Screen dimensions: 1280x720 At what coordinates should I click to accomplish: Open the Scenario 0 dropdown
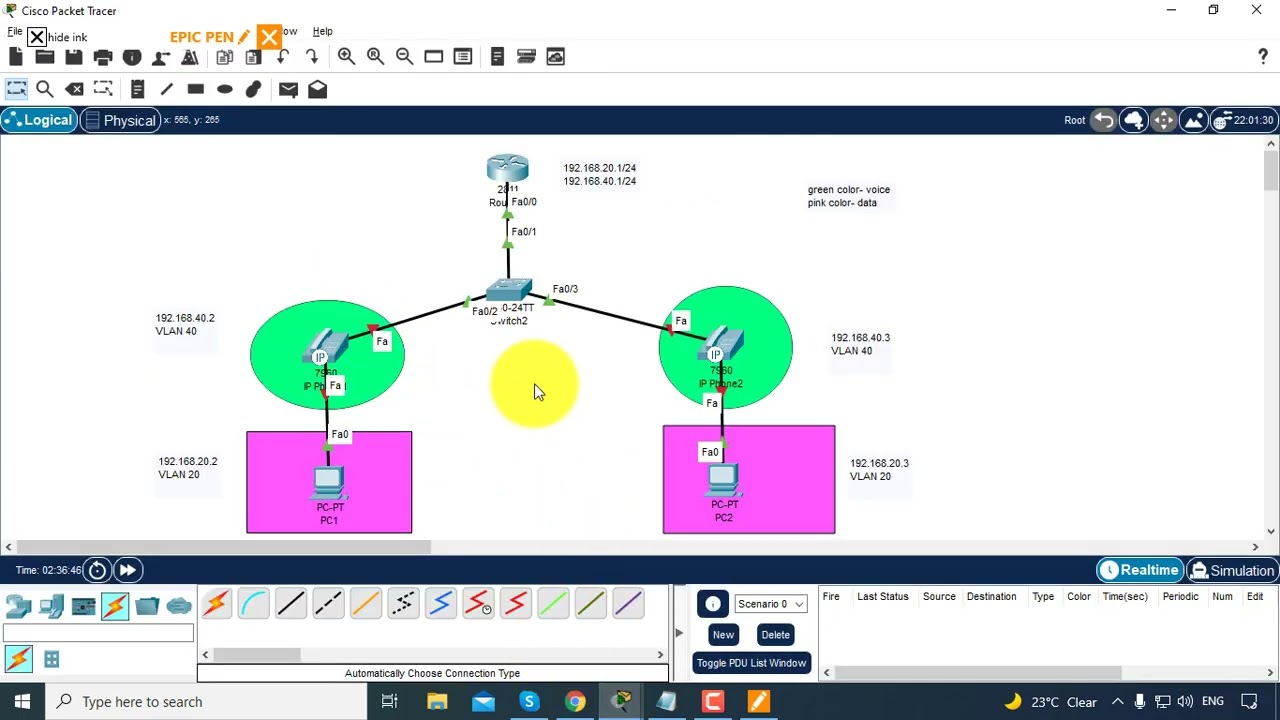[770, 604]
